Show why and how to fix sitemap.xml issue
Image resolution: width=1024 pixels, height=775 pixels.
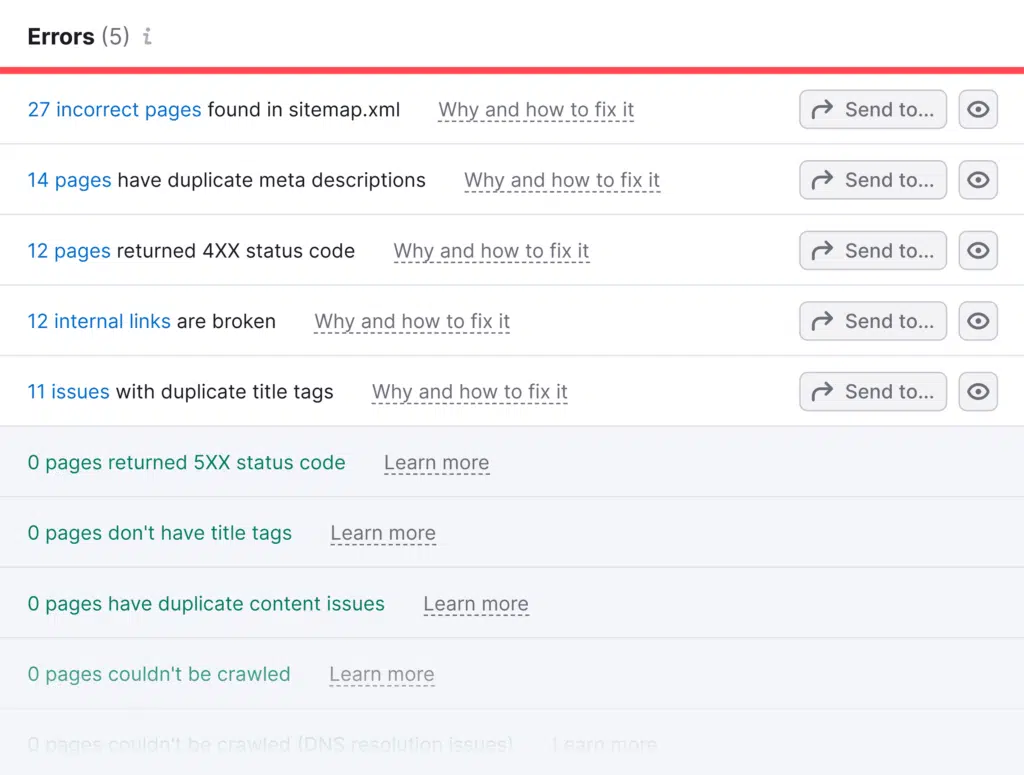pyautogui.click(x=536, y=110)
